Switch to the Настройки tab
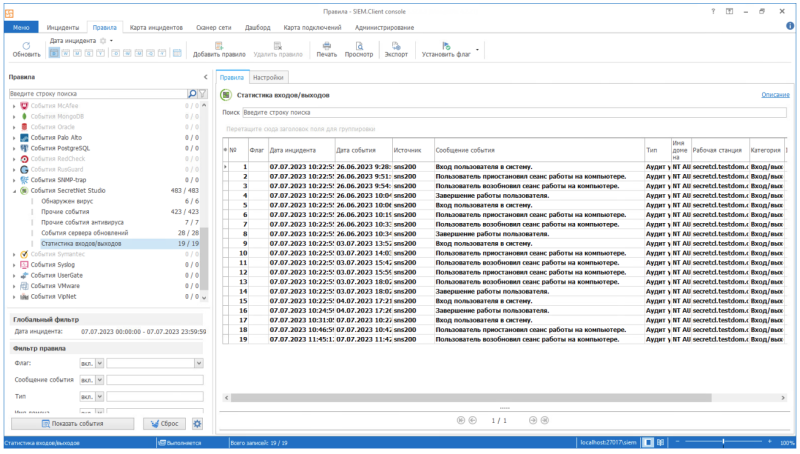 [268, 78]
